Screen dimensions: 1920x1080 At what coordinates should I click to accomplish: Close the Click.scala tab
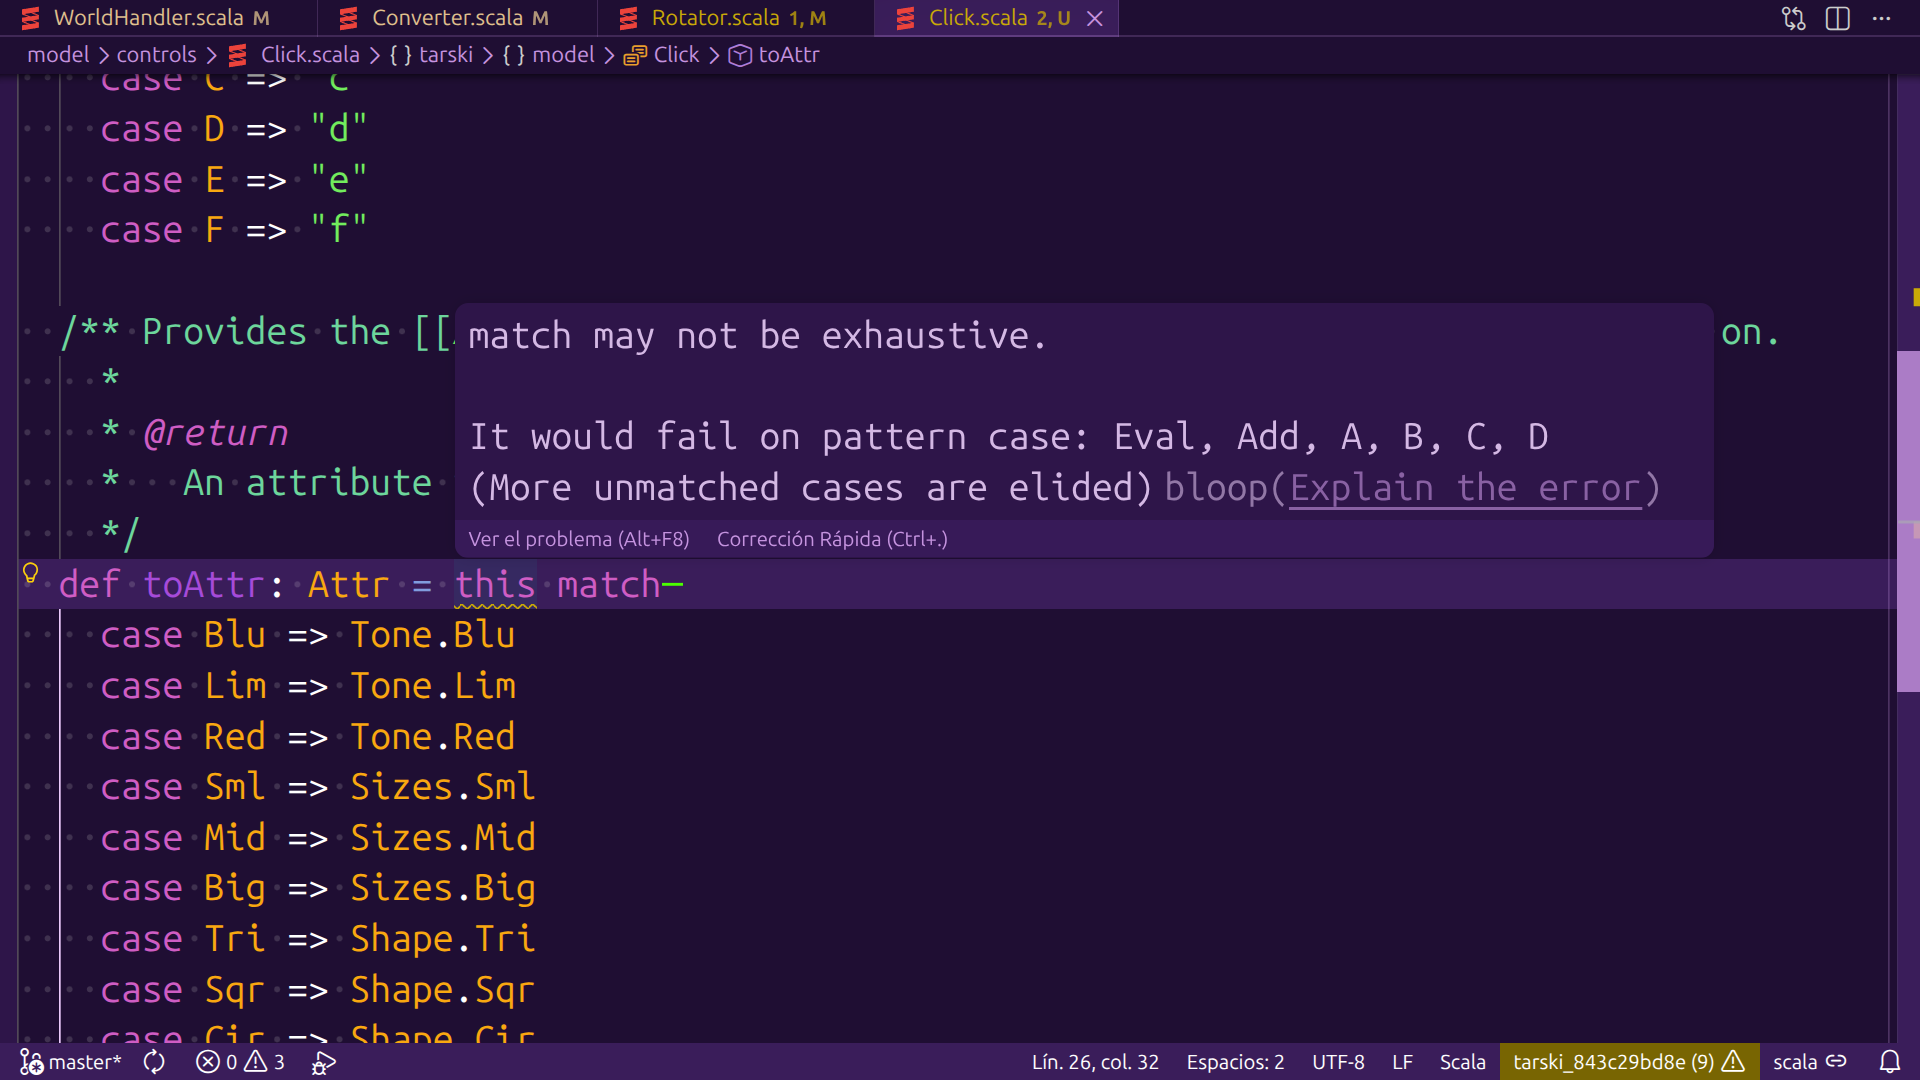[x=1095, y=18]
